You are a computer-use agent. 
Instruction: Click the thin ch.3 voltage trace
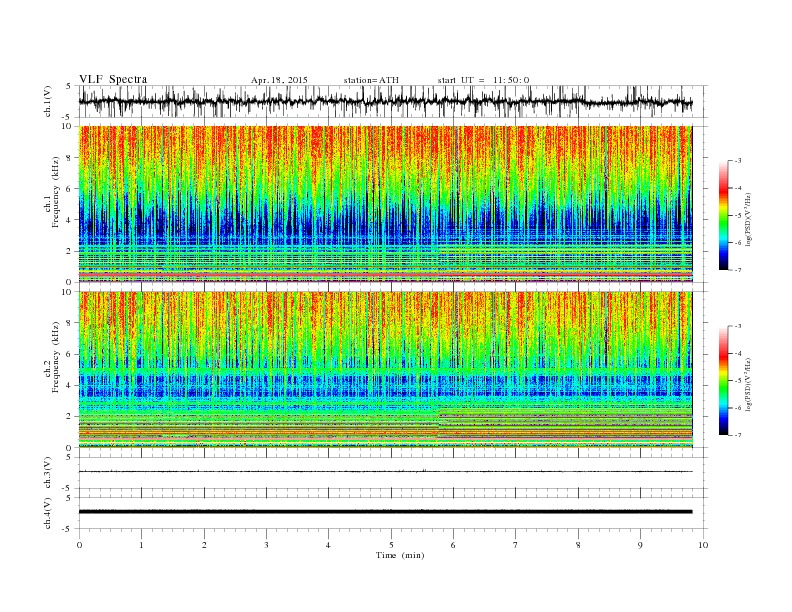385,471
